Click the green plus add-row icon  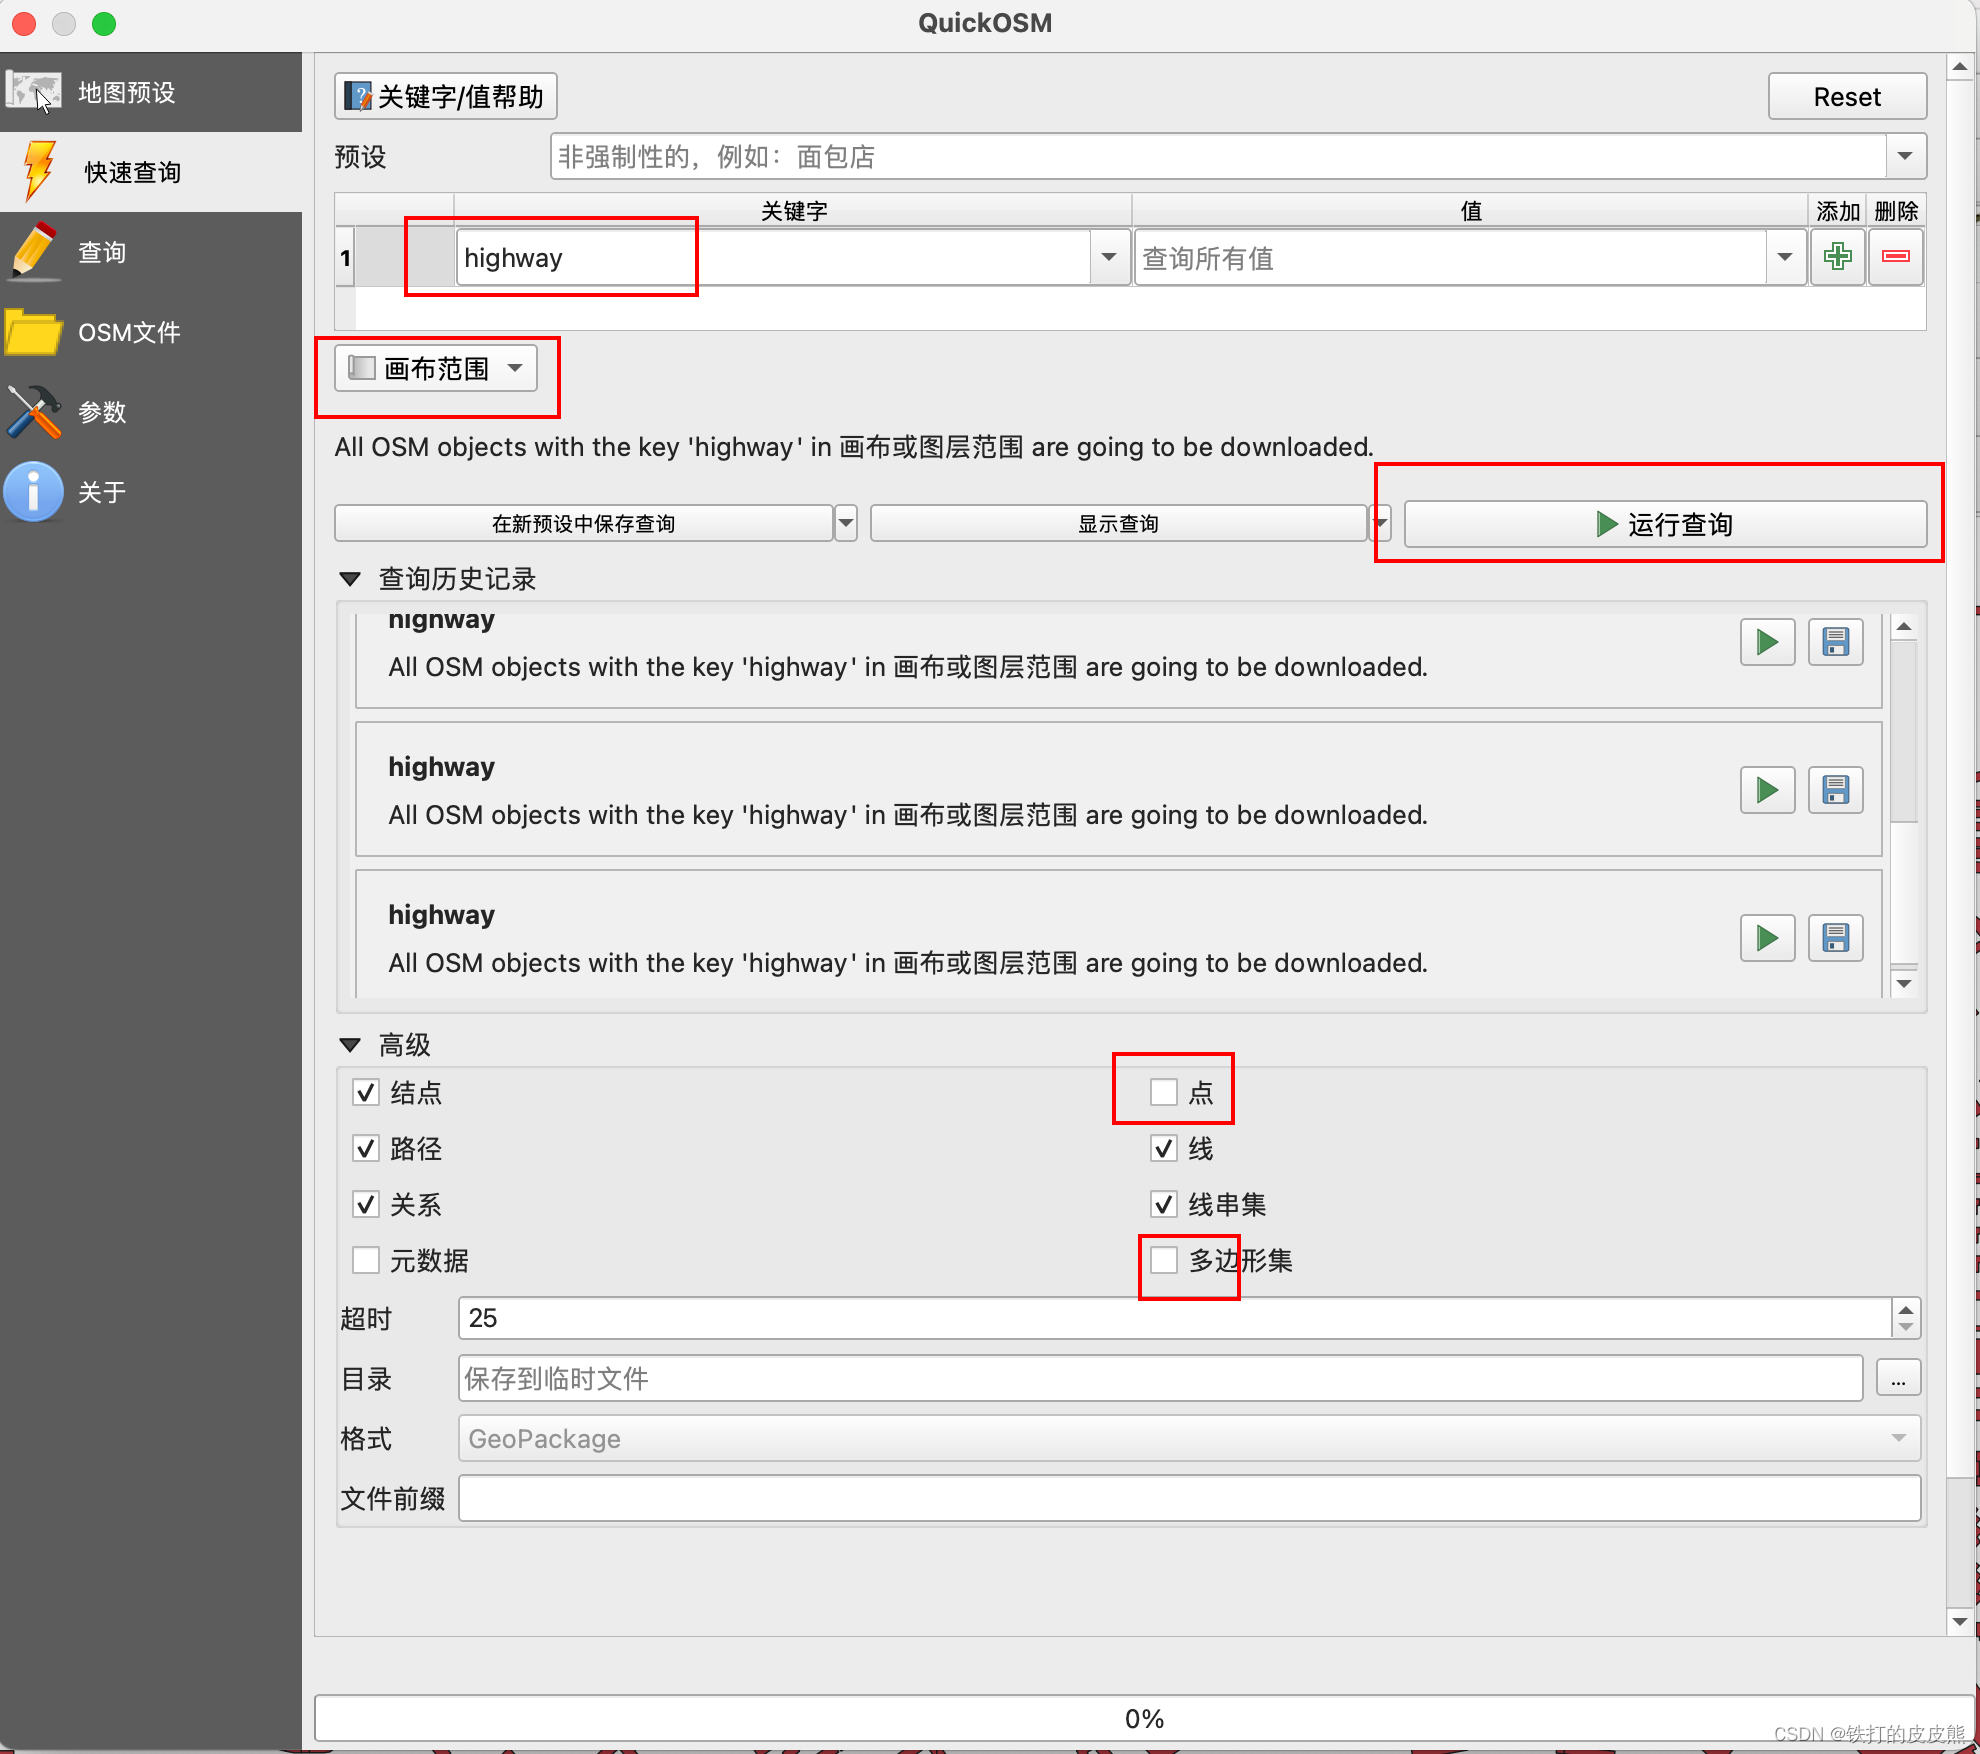tap(1837, 257)
